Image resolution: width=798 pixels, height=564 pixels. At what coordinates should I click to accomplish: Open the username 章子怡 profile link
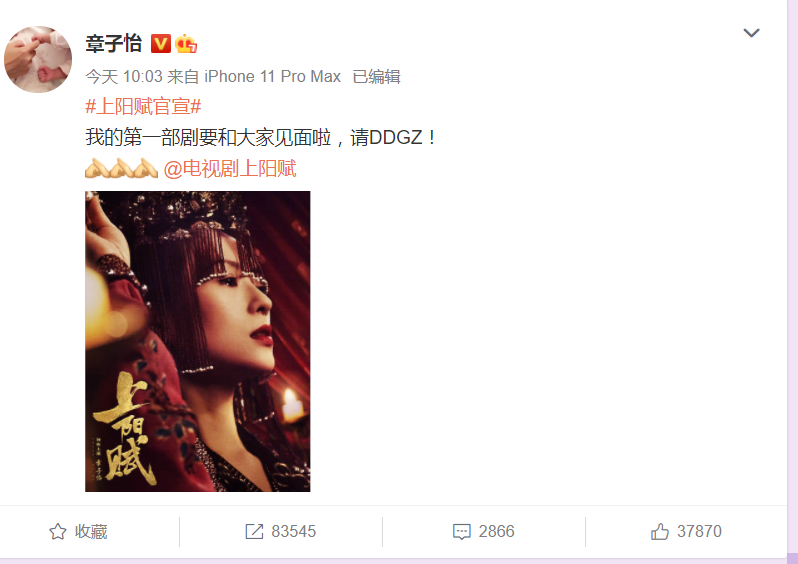click(x=113, y=44)
